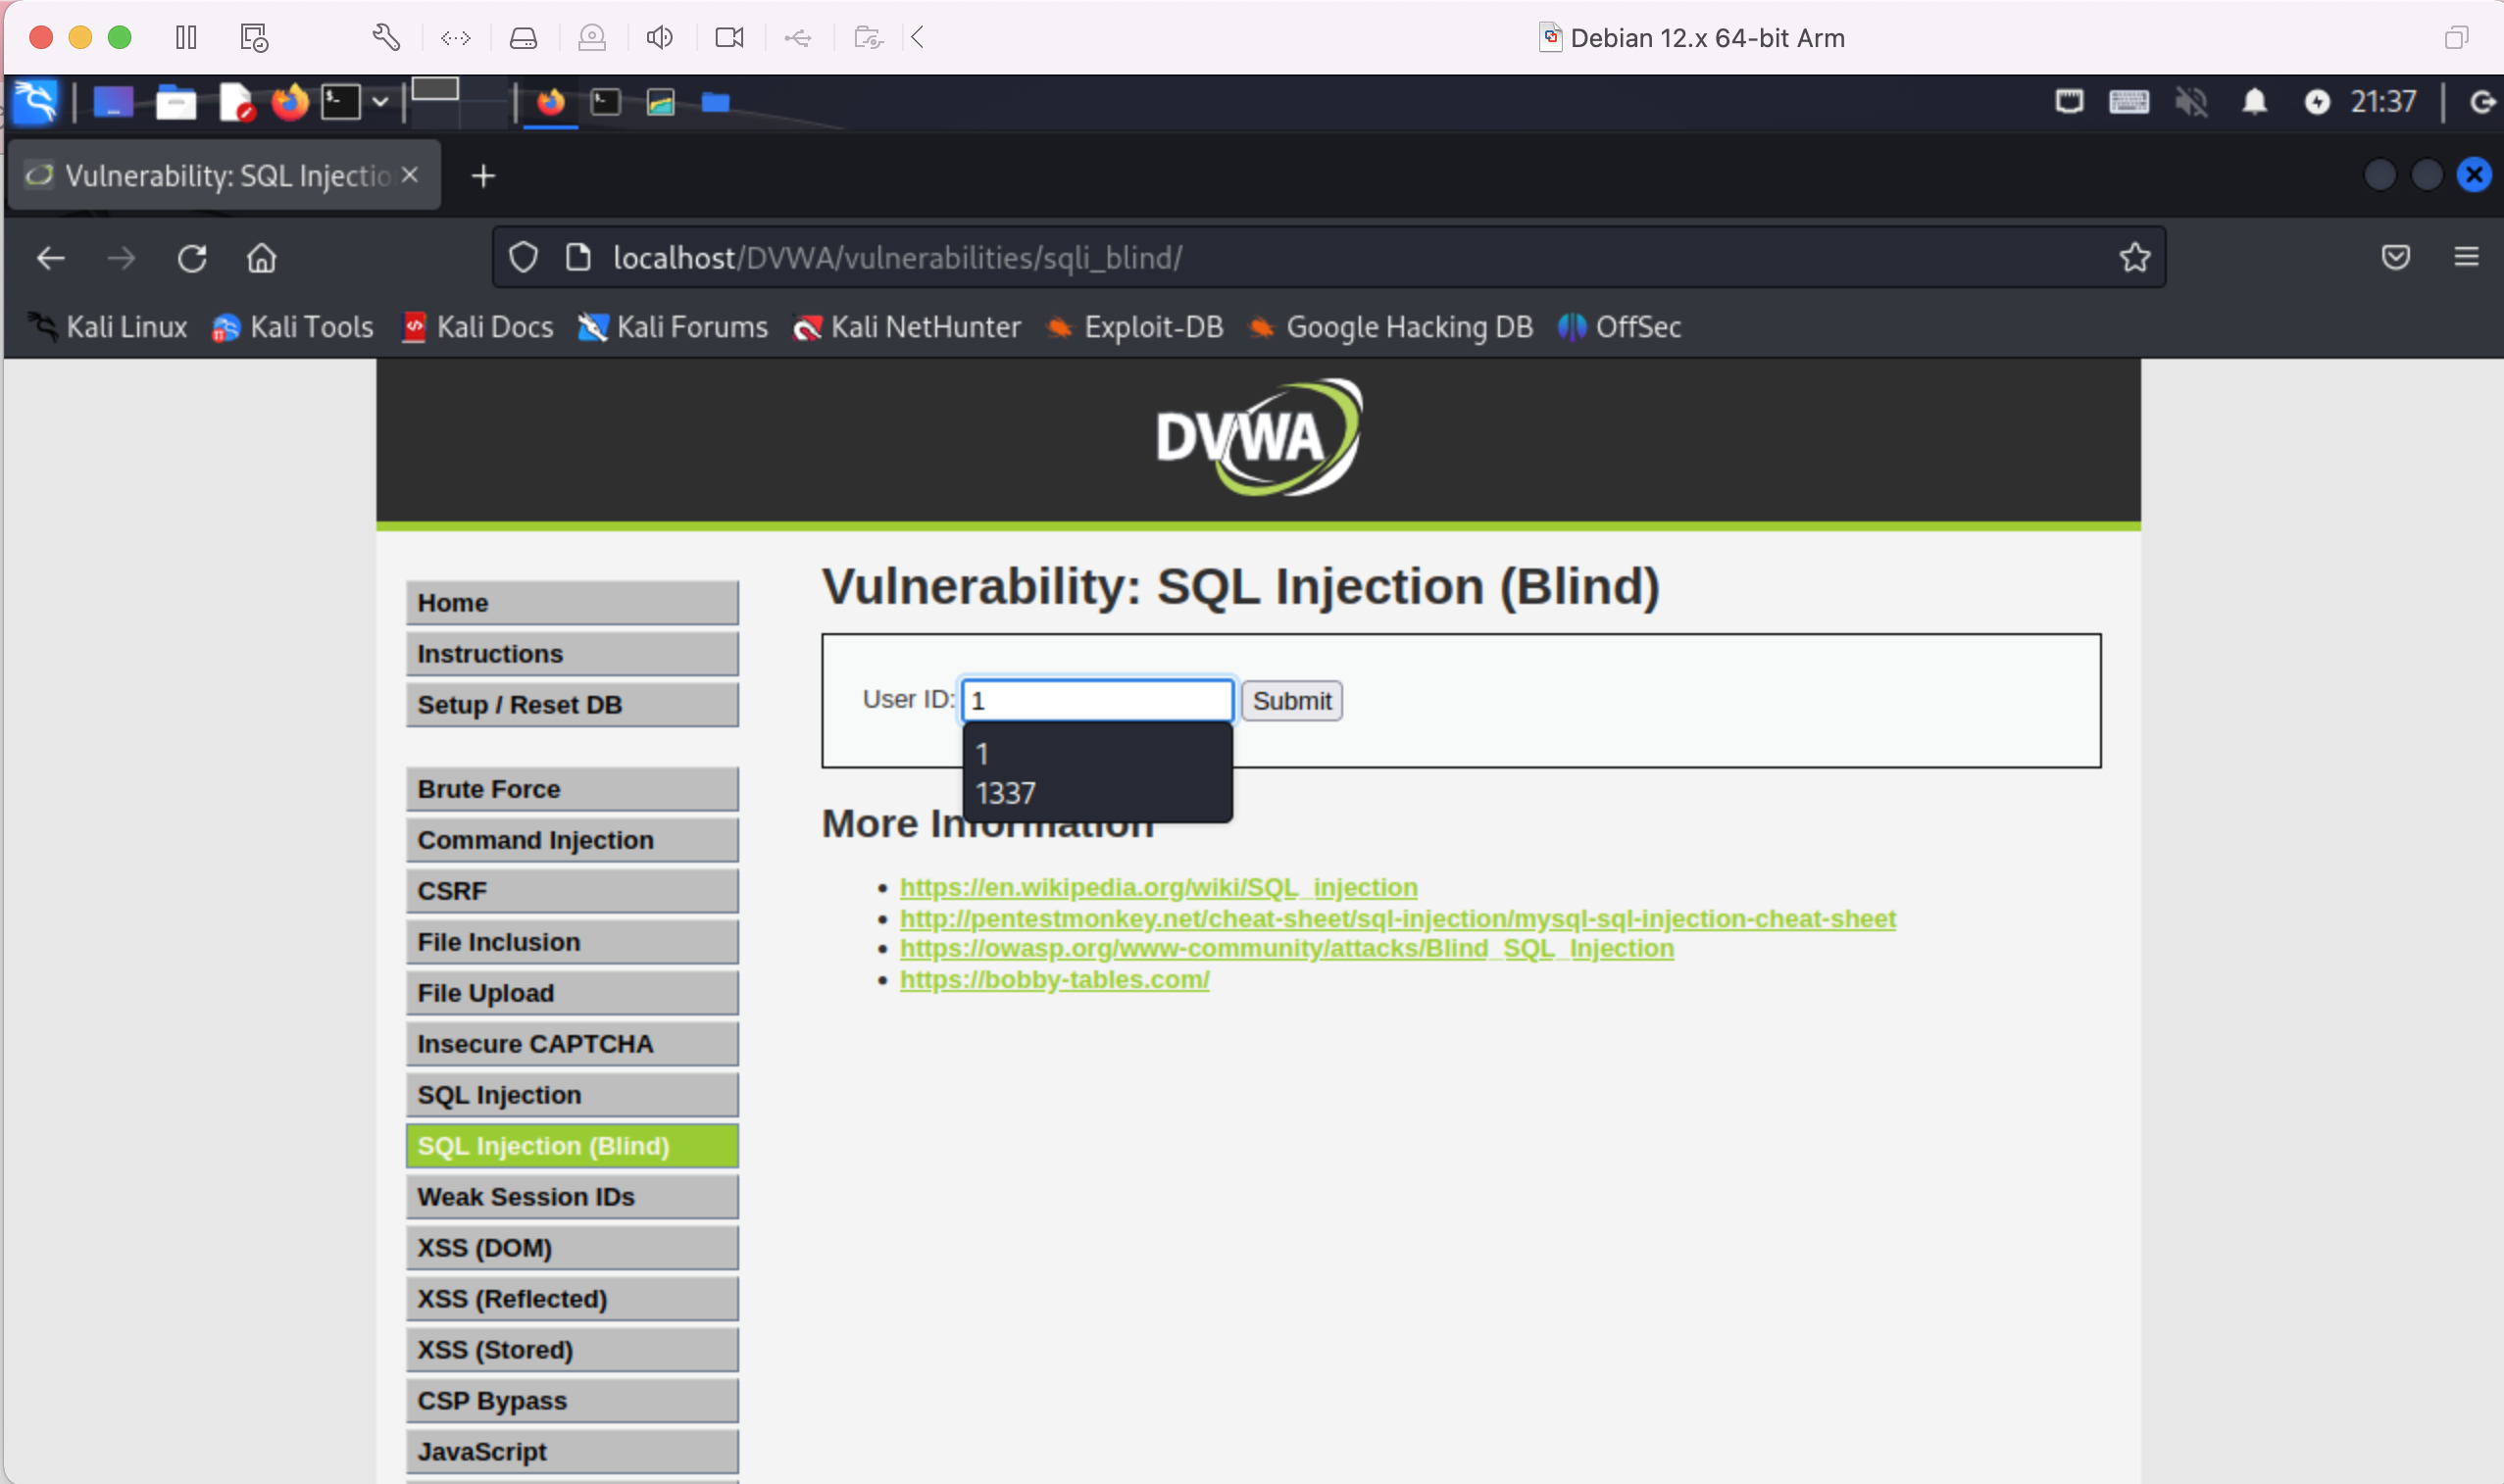Click the VM hard disk icon
Viewport: 2504px width, 1484px height.
523,38
